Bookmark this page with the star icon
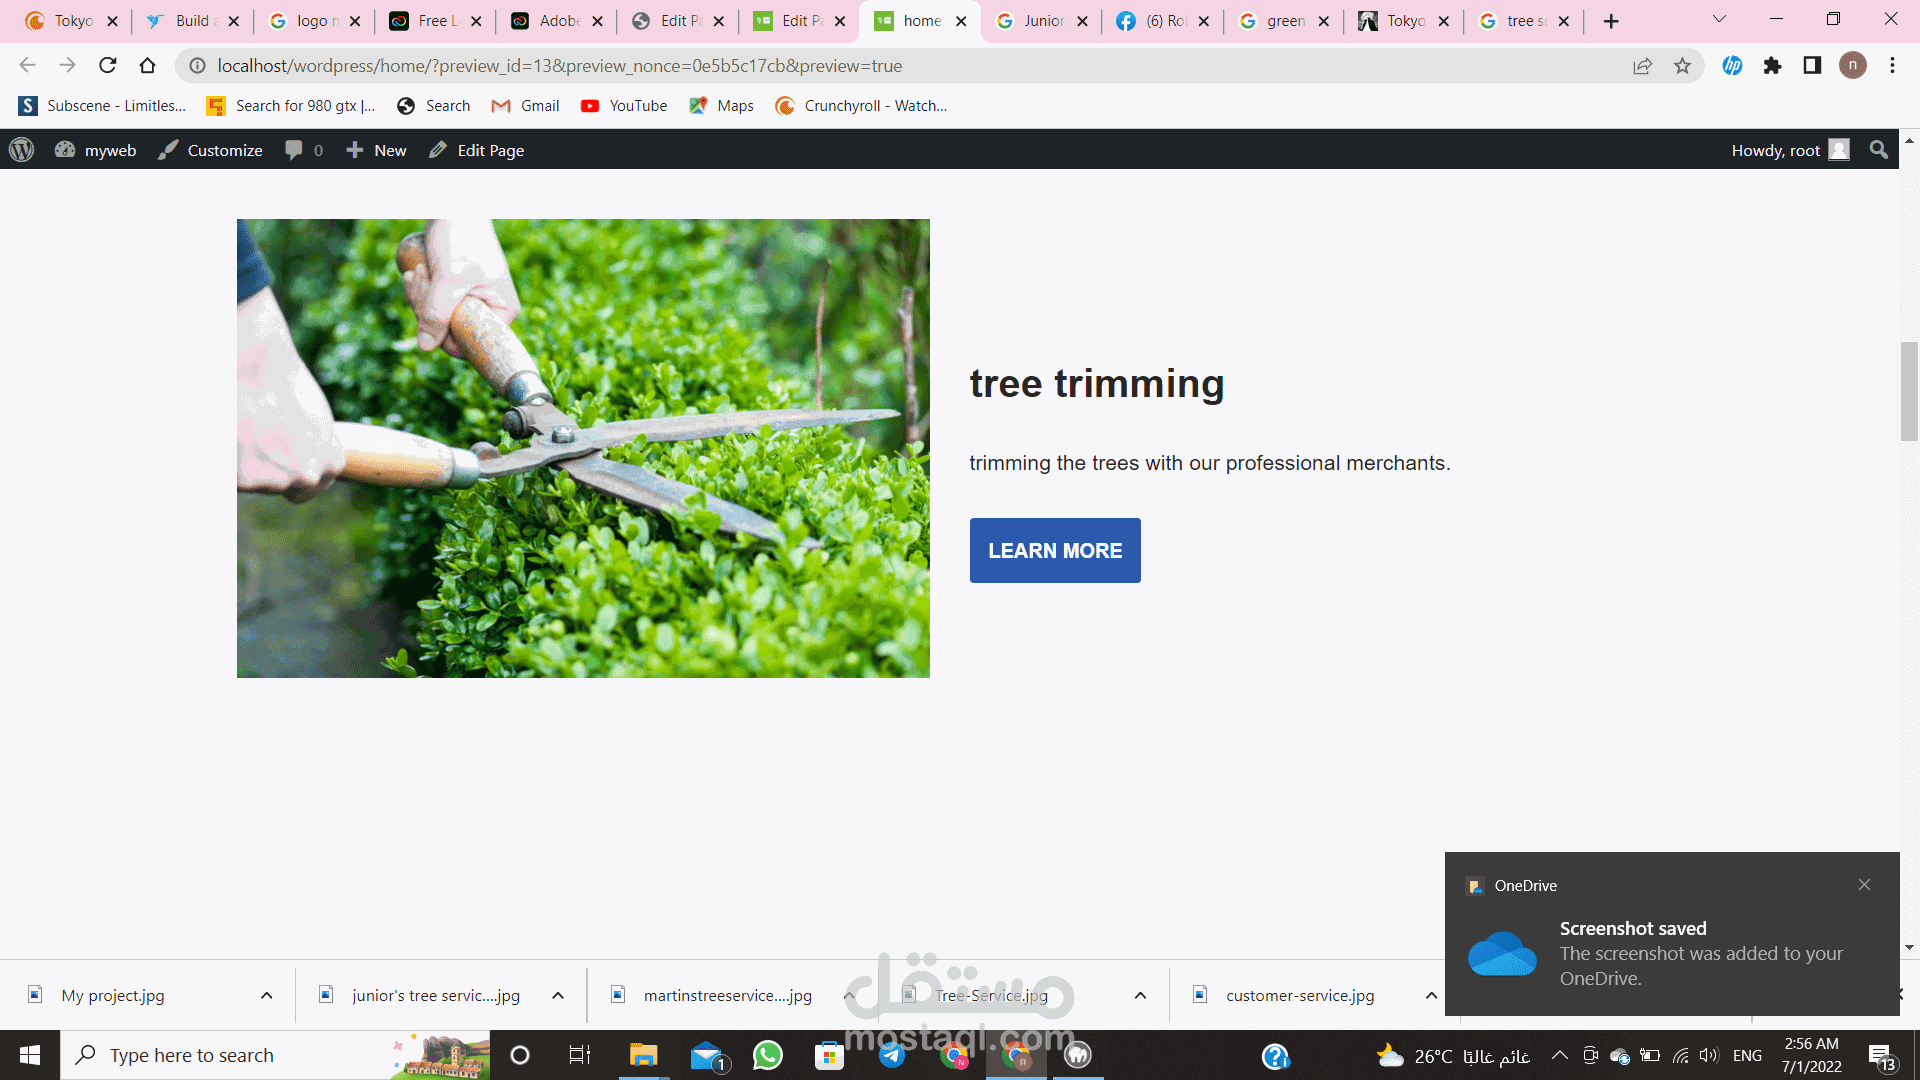The width and height of the screenshot is (1920, 1080). pos(1682,66)
